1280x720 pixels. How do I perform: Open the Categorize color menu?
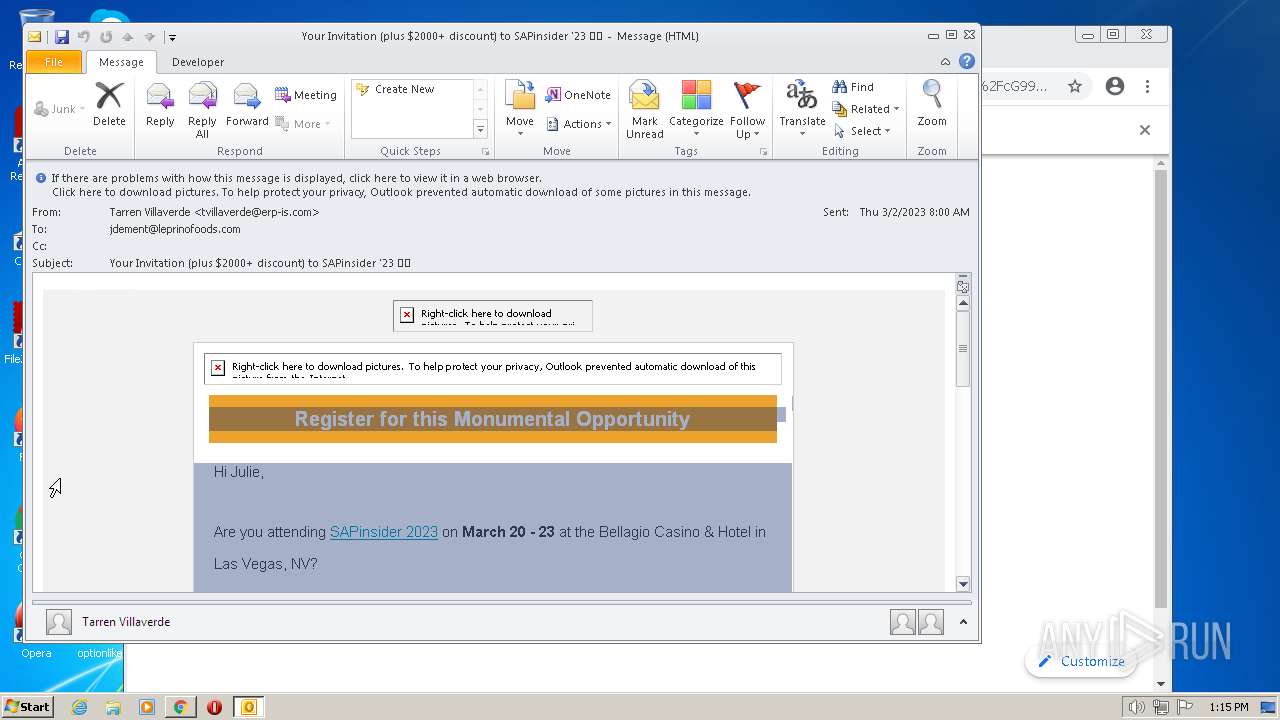[x=696, y=110]
